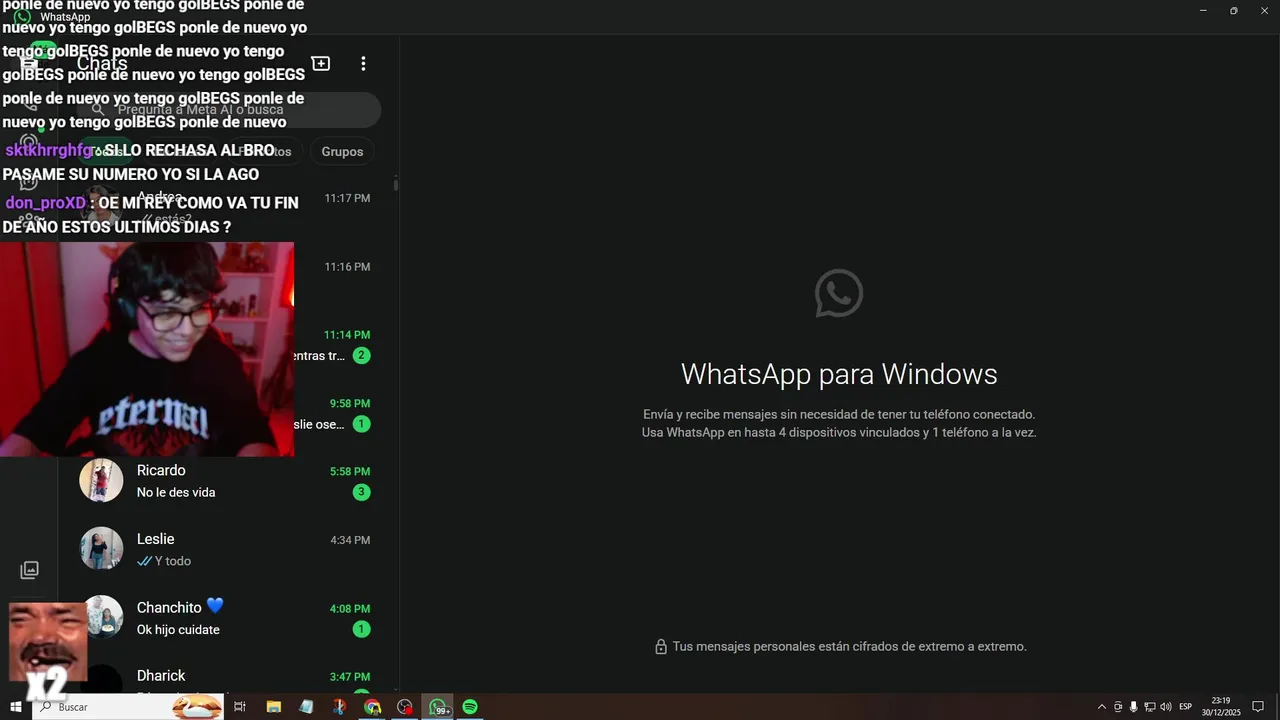The width and height of the screenshot is (1280, 720).
Task: Open the Leslie conversation
Action: point(228,549)
